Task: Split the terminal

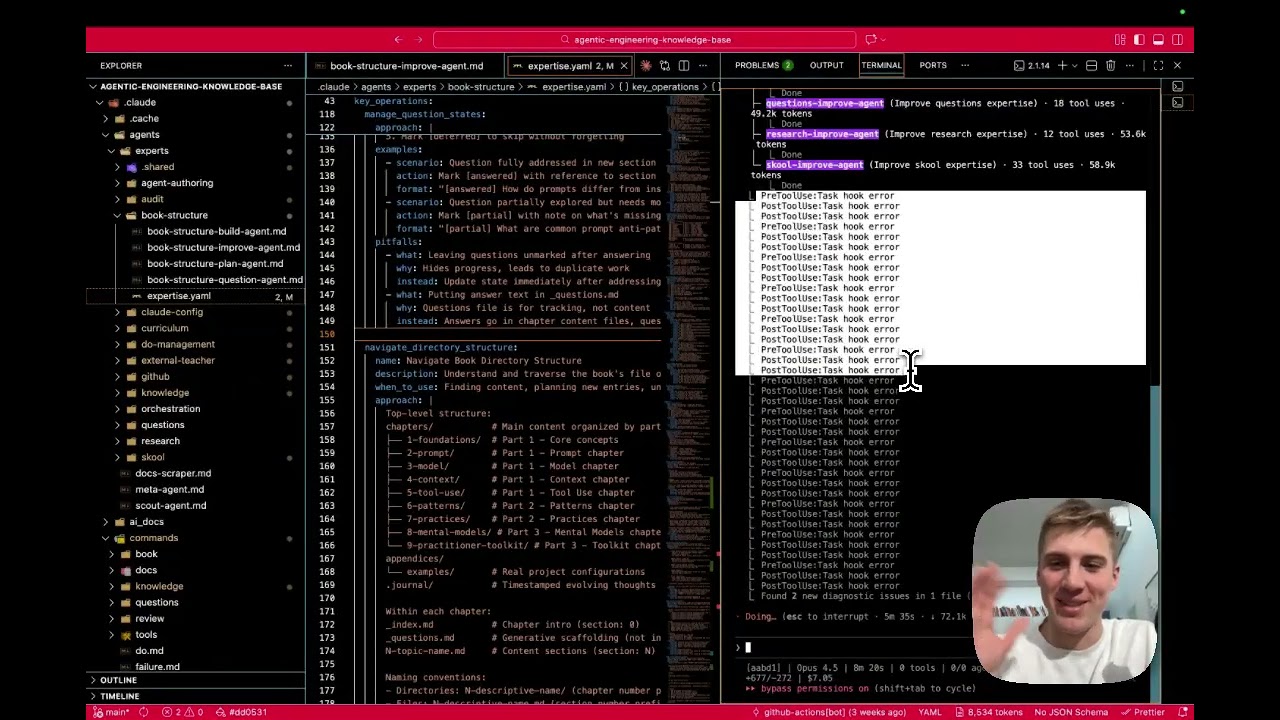Action: pyautogui.click(x=1092, y=66)
